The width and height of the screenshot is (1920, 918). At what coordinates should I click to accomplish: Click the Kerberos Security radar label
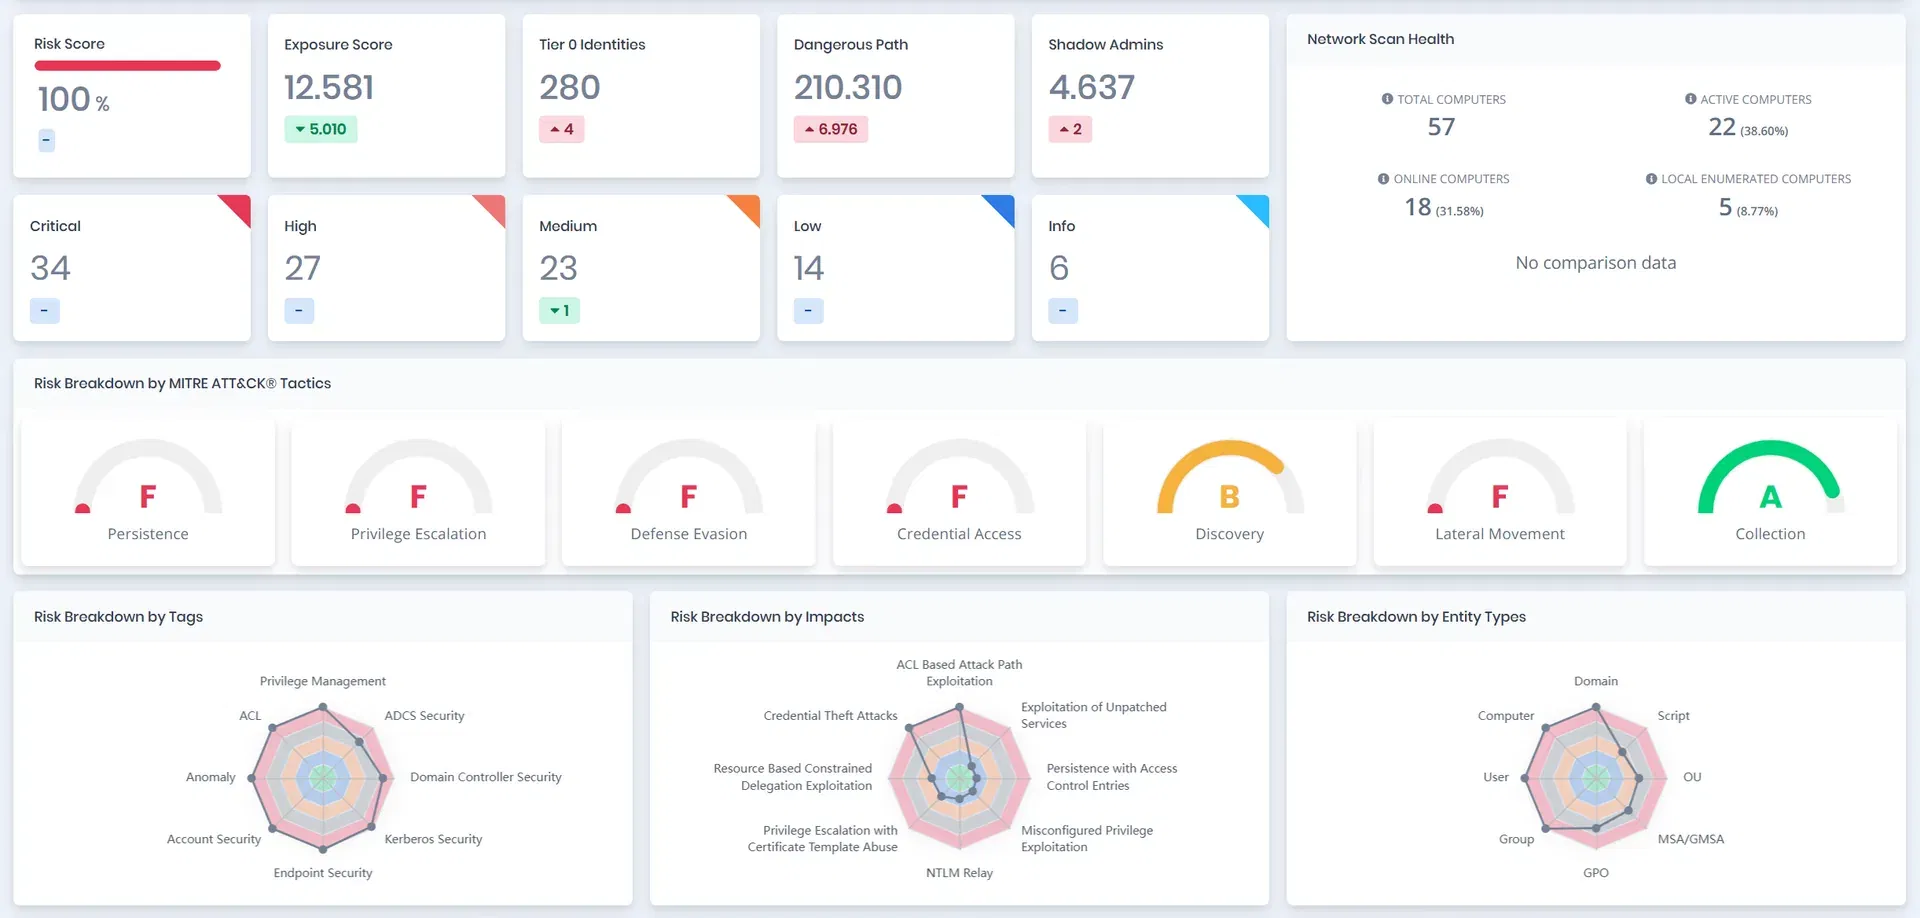pyautogui.click(x=433, y=839)
